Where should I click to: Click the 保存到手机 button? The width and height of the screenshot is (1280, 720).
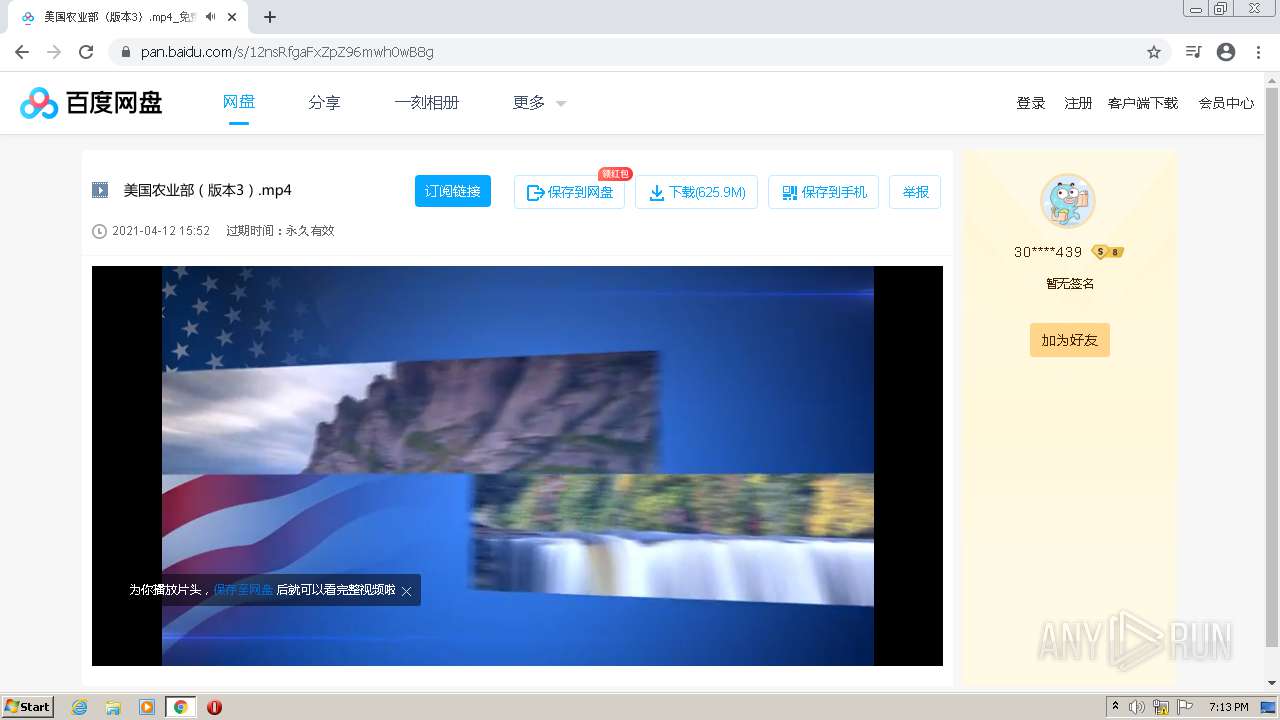823,192
